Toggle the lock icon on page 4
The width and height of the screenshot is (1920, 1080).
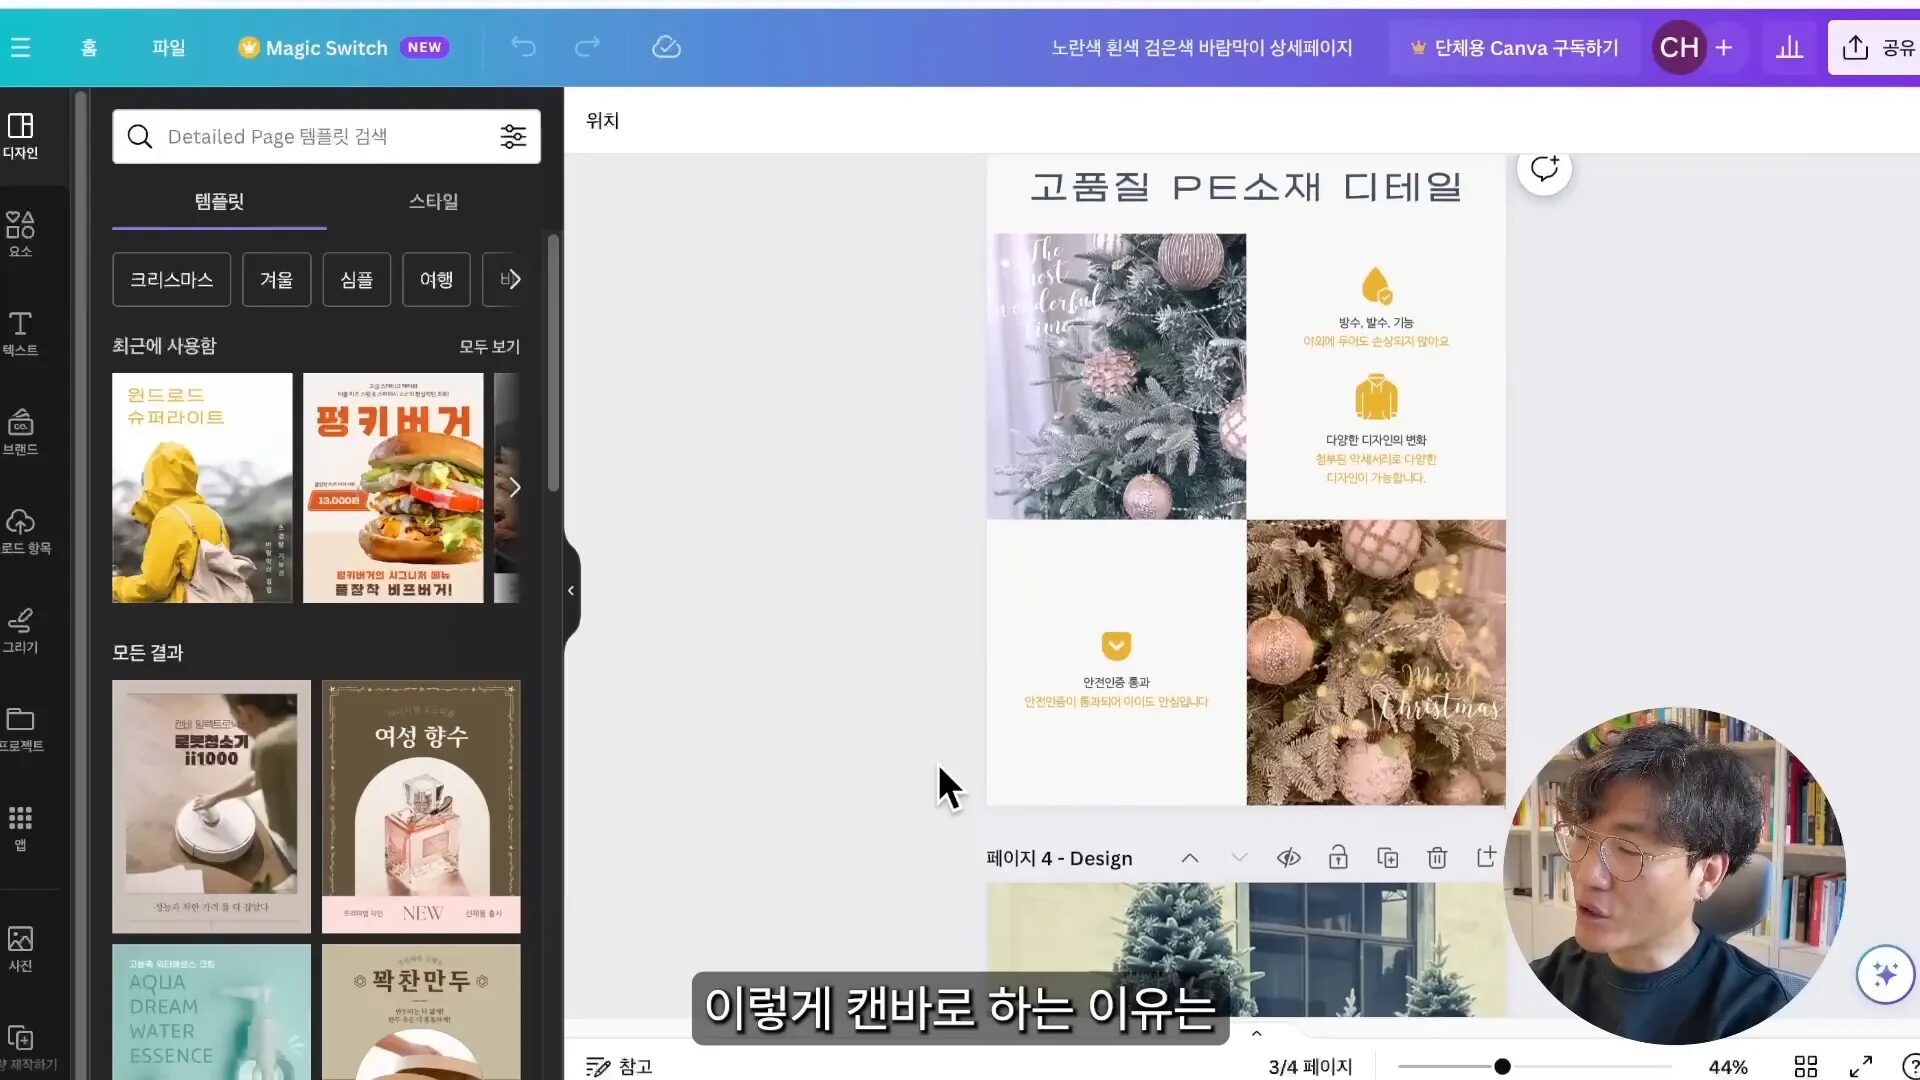pyautogui.click(x=1338, y=857)
